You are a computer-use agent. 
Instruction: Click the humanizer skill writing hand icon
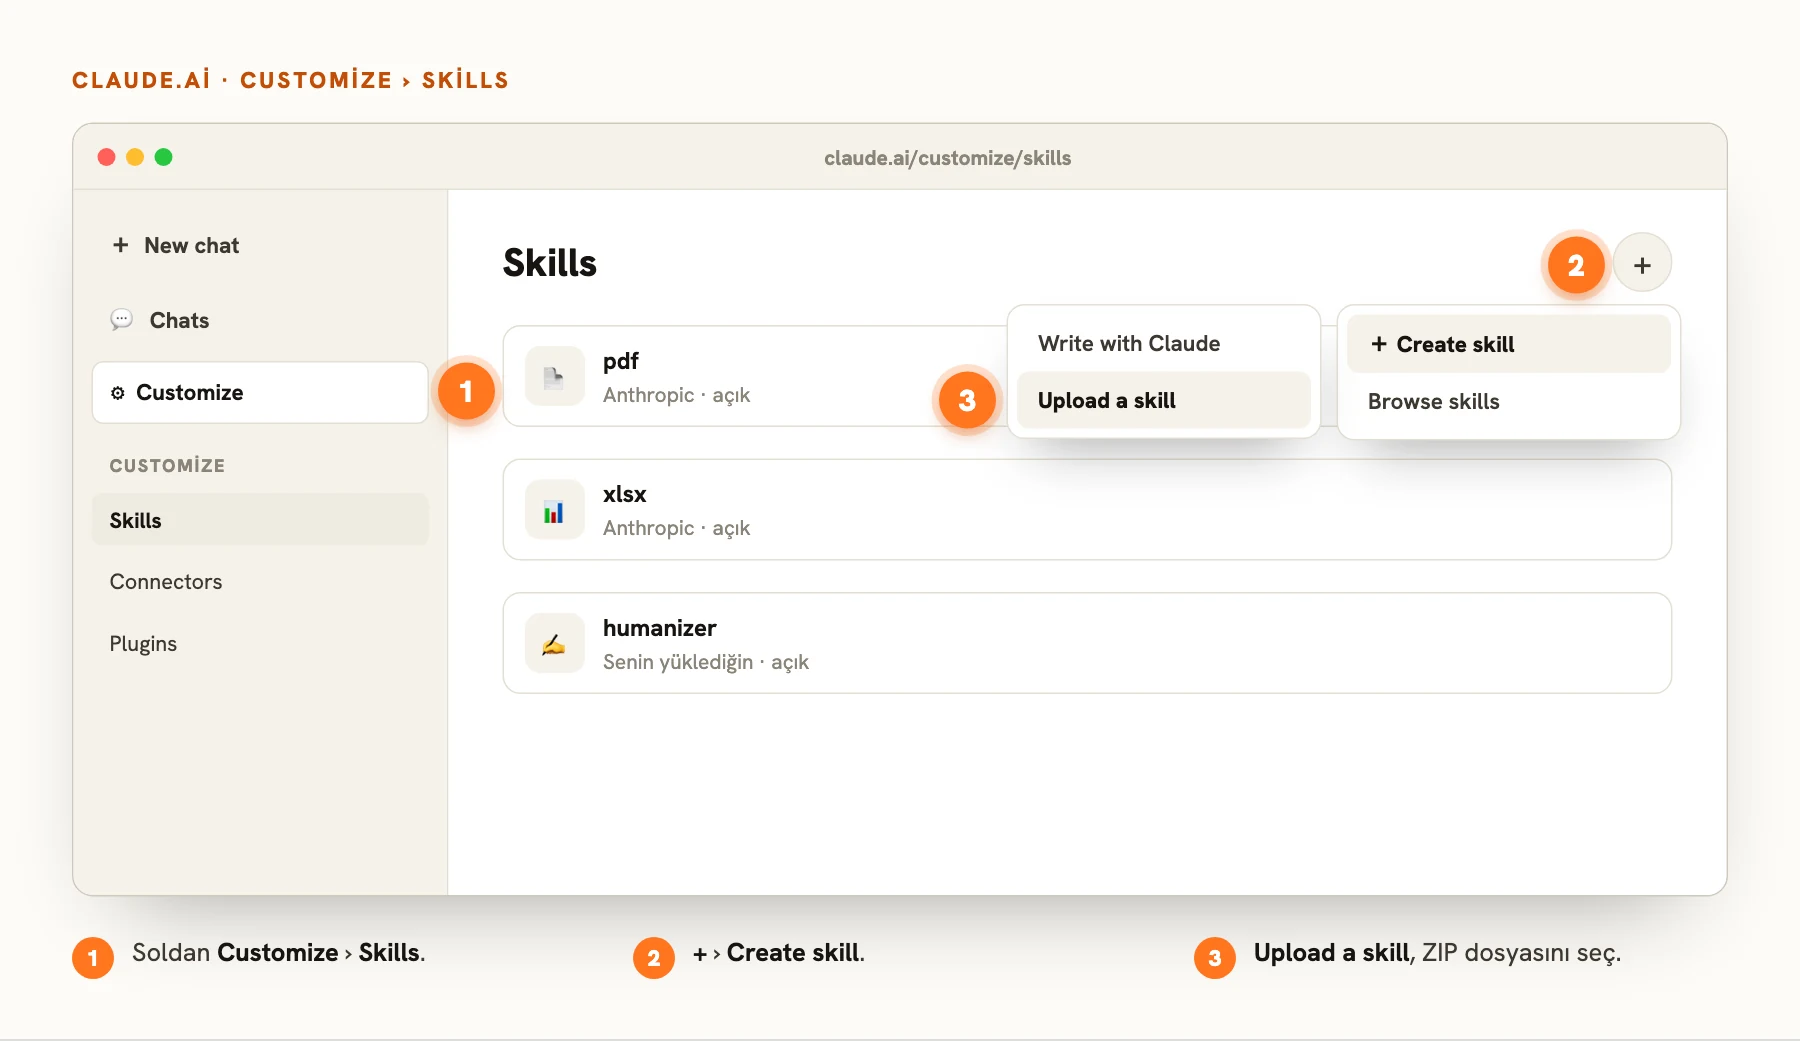point(554,643)
